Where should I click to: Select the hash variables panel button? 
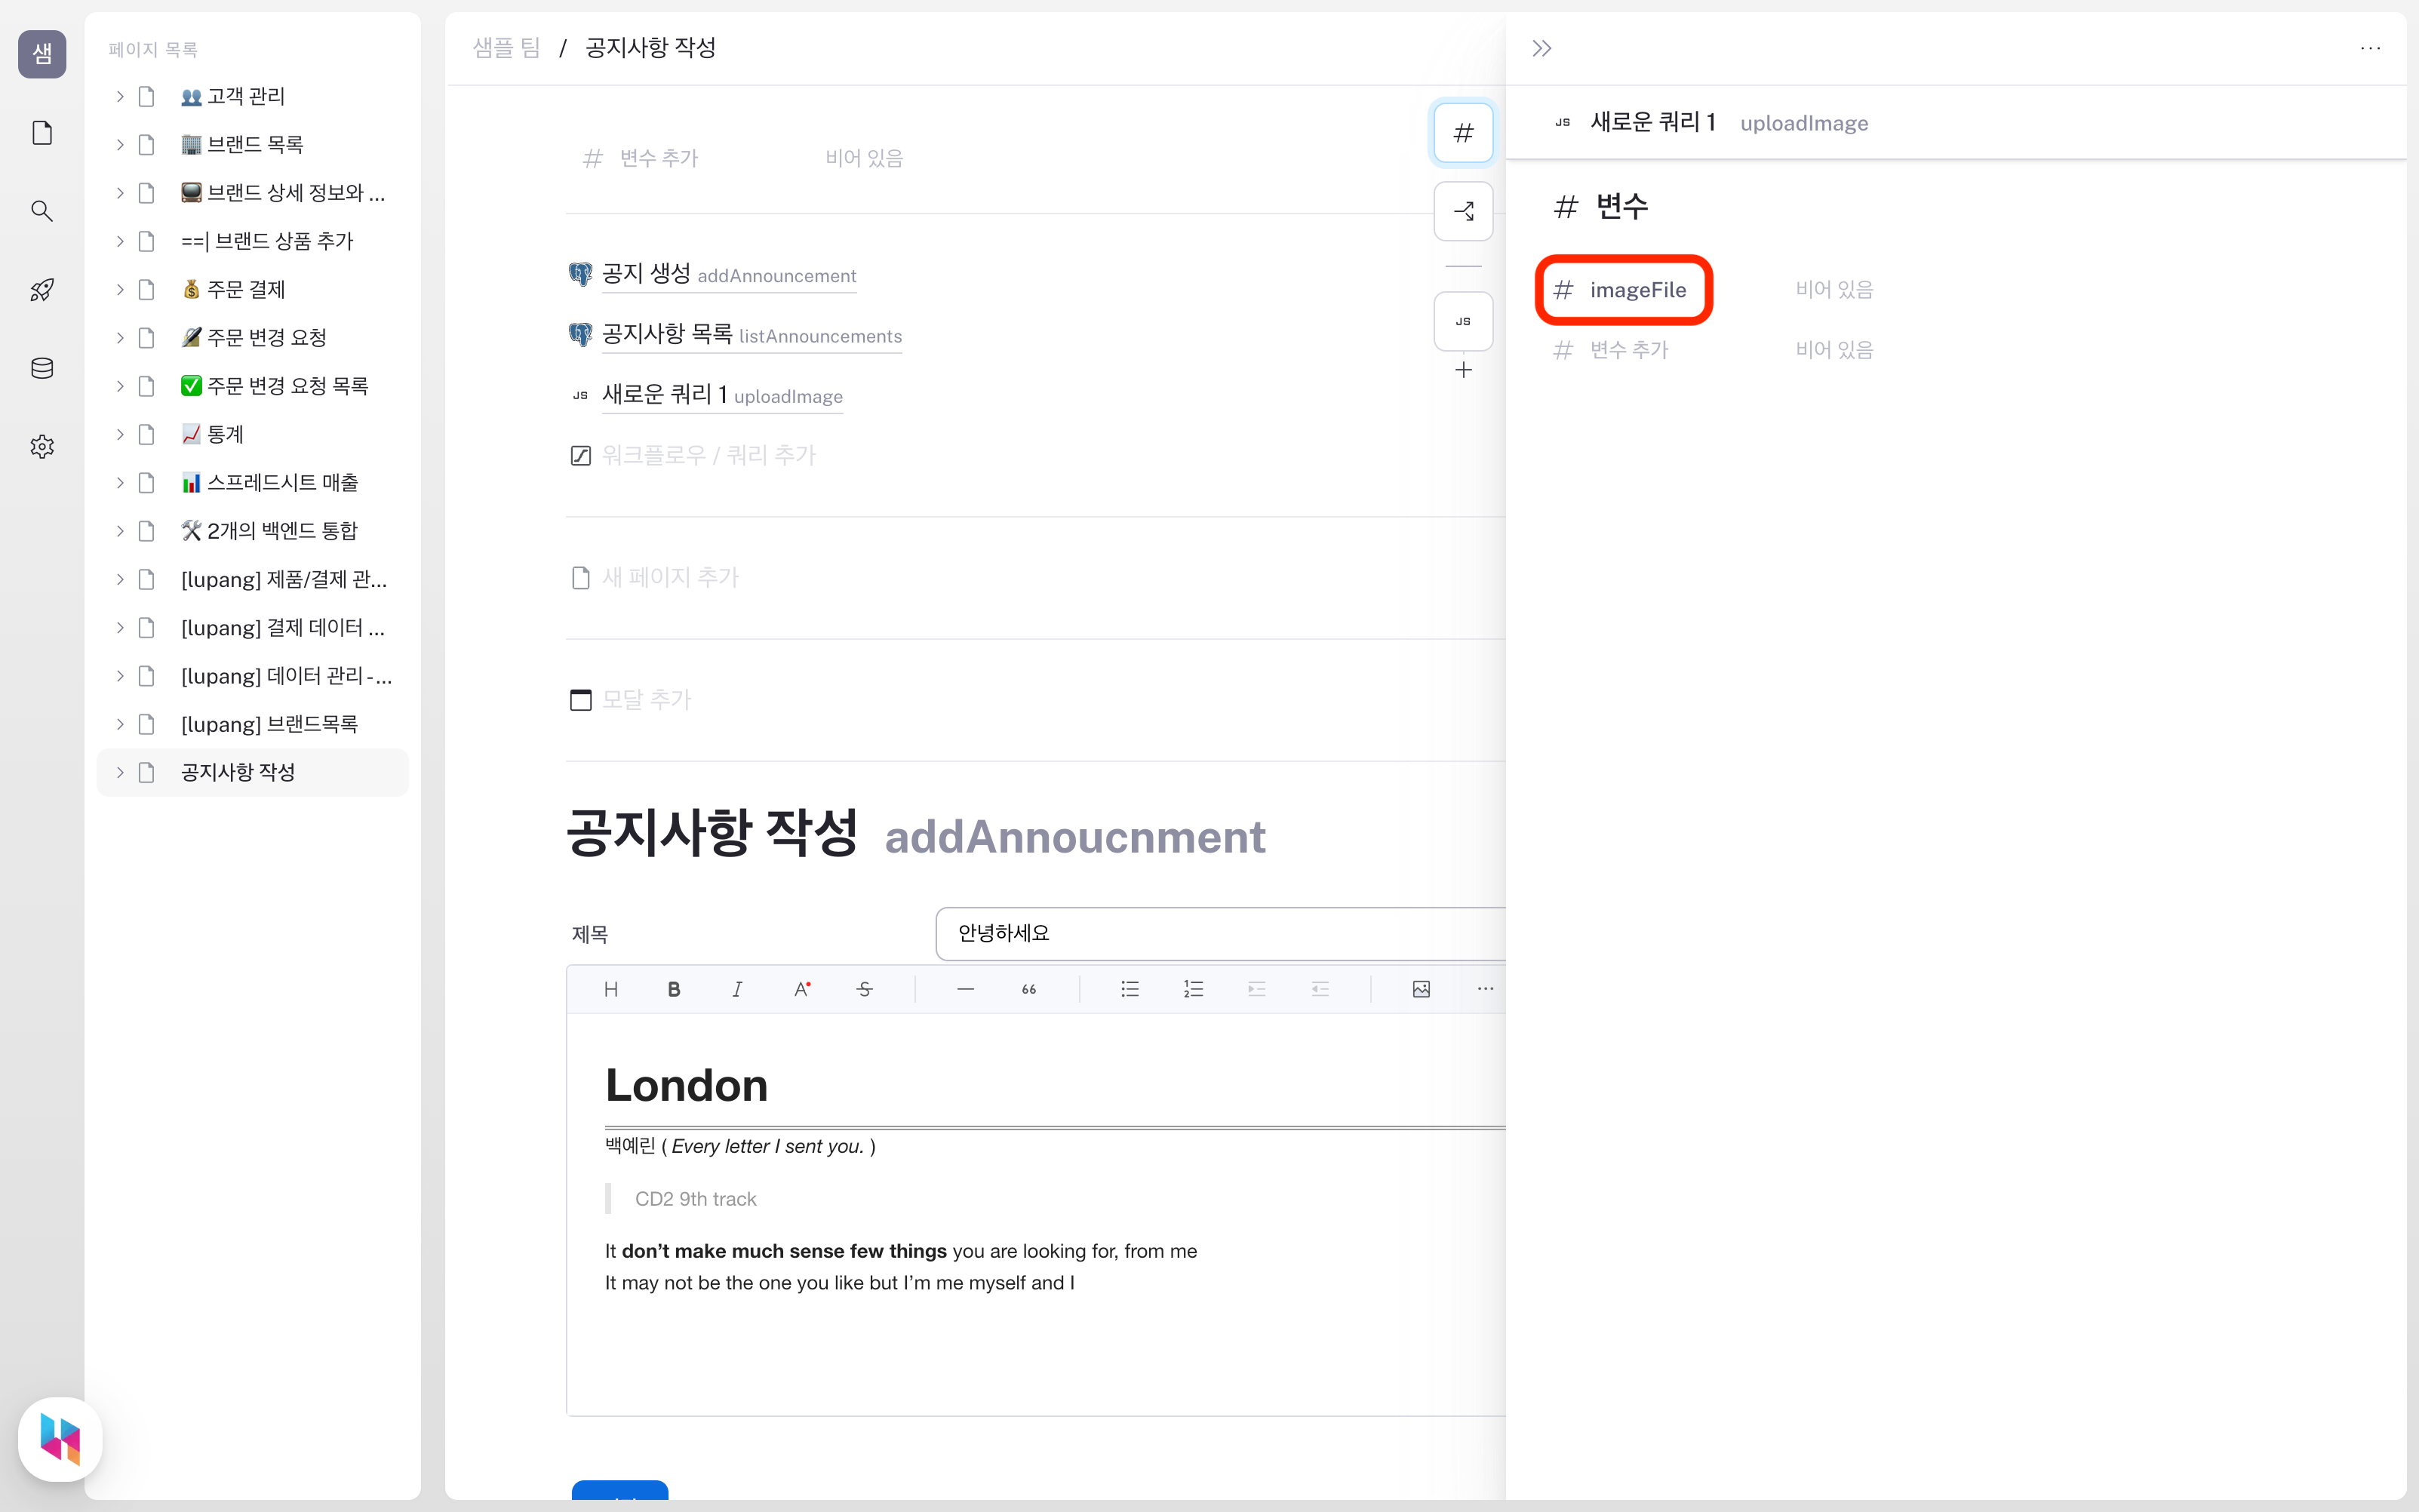tap(1463, 132)
